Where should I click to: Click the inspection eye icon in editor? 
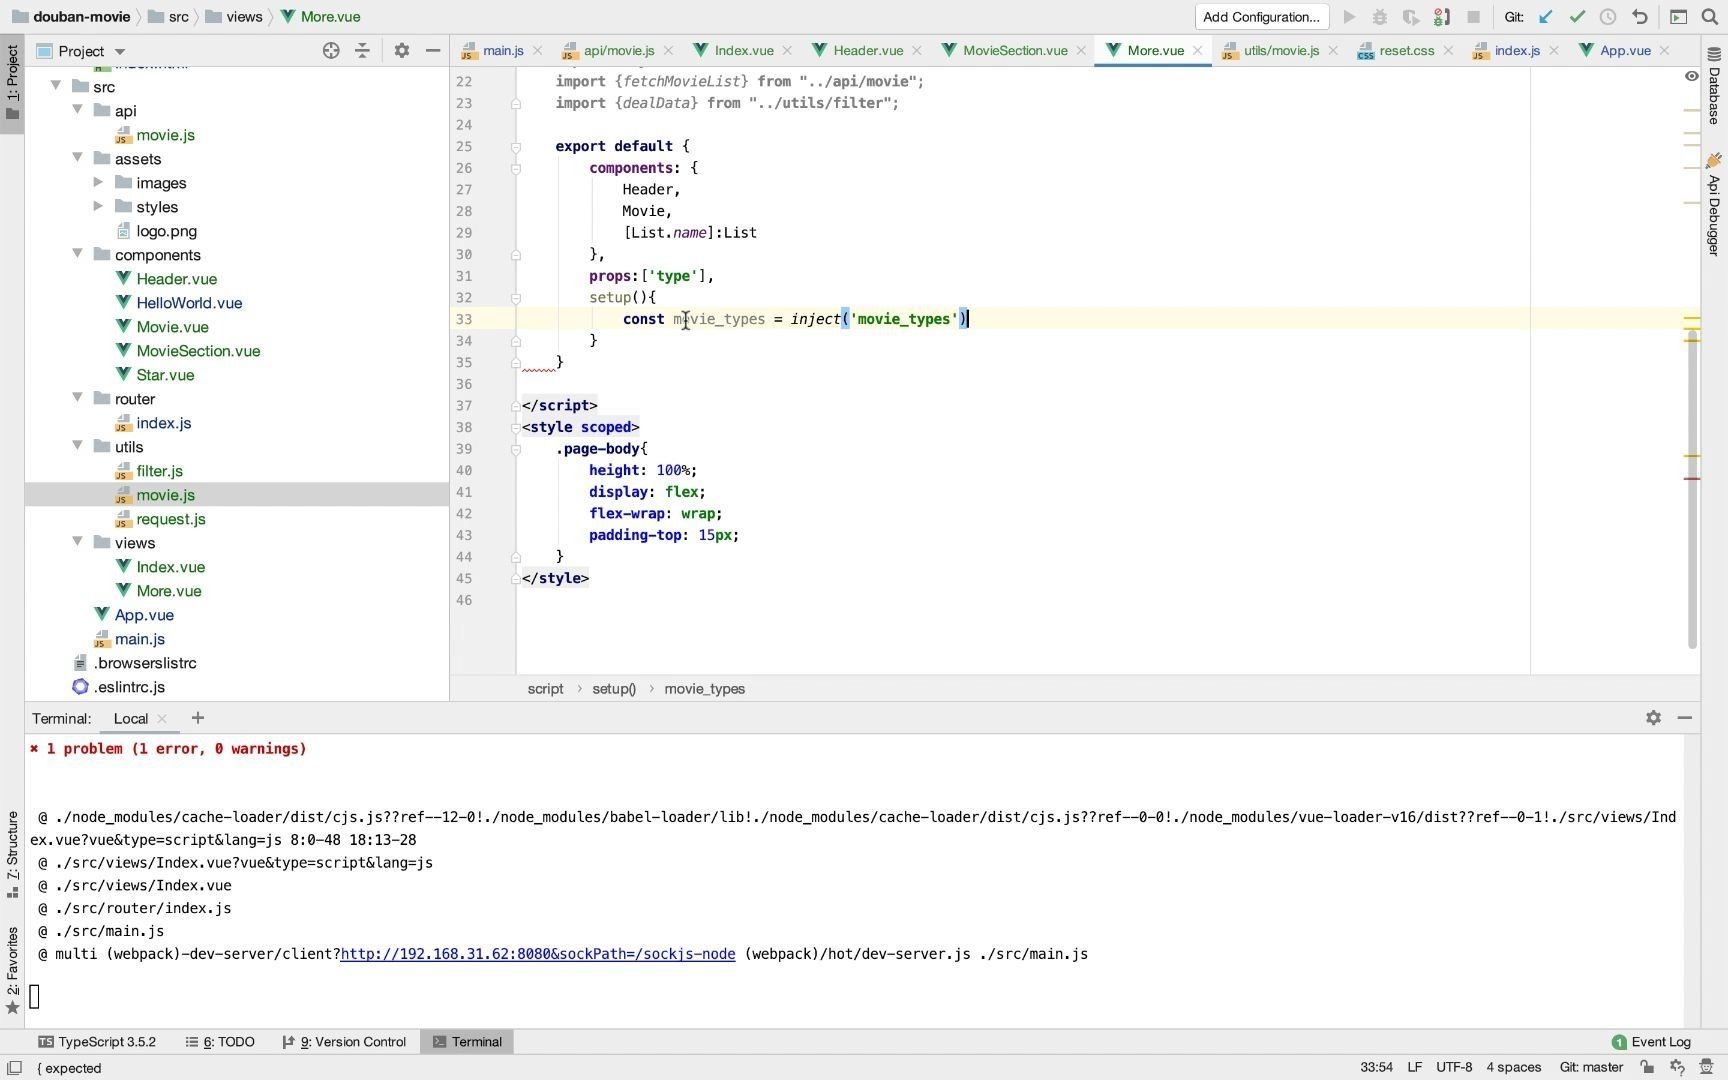[1691, 76]
